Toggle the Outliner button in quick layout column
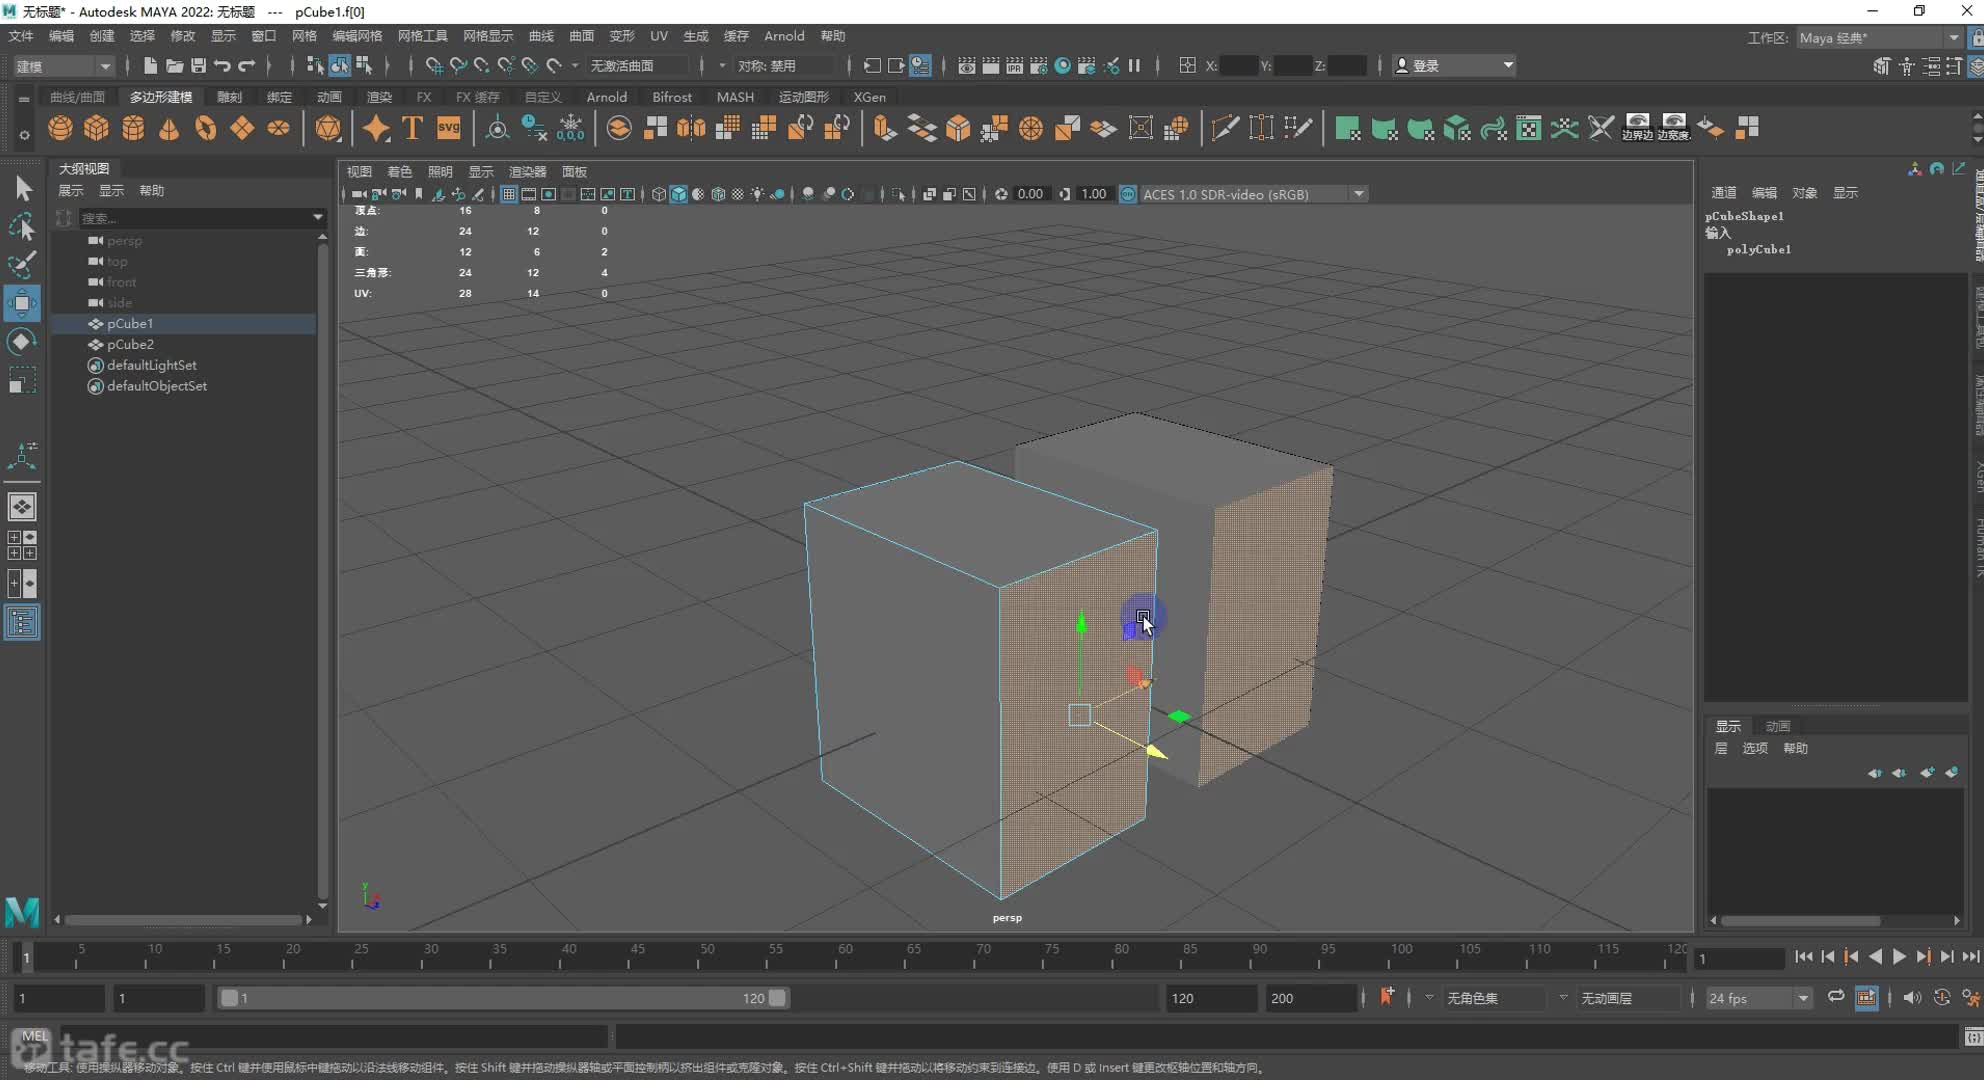Viewport: 1984px width, 1080px height. click(22, 623)
